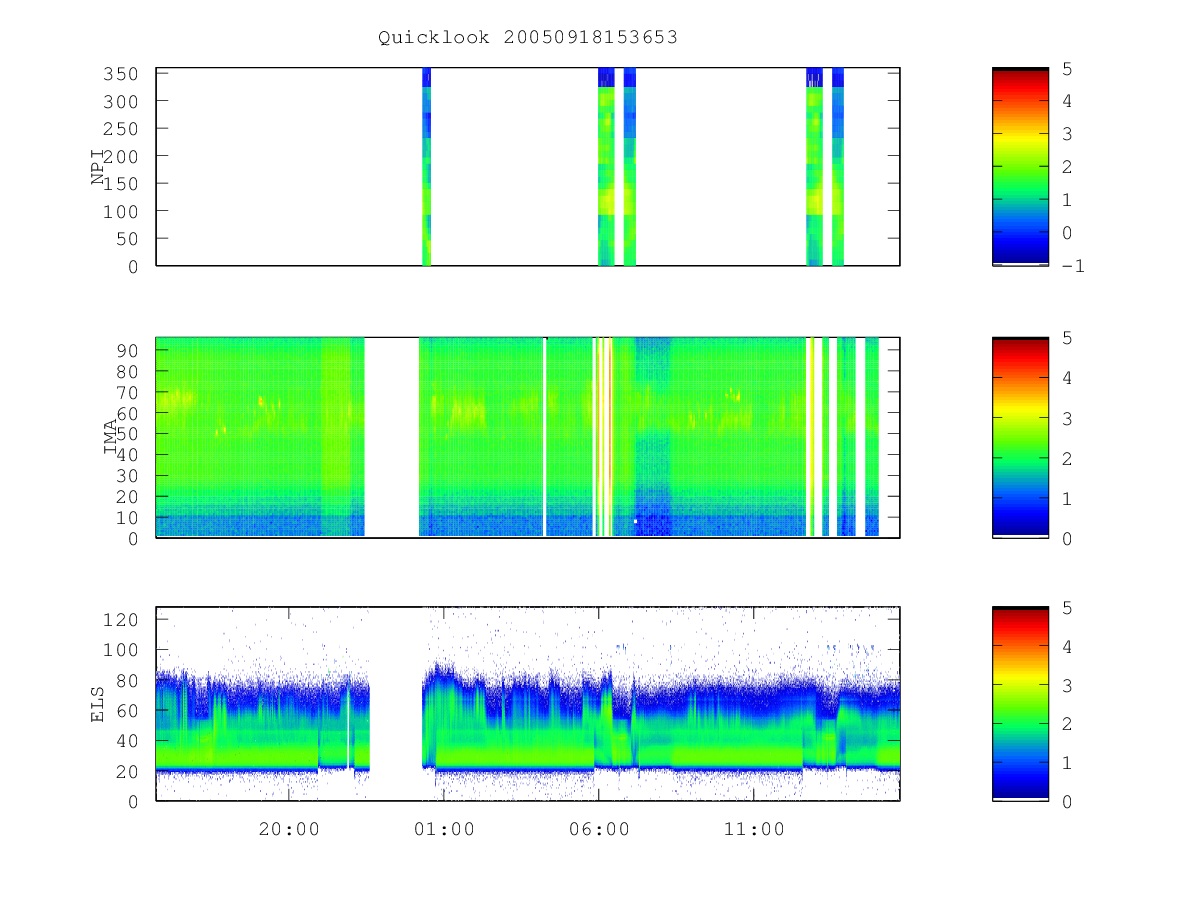The image size is (1200, 900).
Task: Click the white data gap in IMA panel
Action: tap(392, 437)
